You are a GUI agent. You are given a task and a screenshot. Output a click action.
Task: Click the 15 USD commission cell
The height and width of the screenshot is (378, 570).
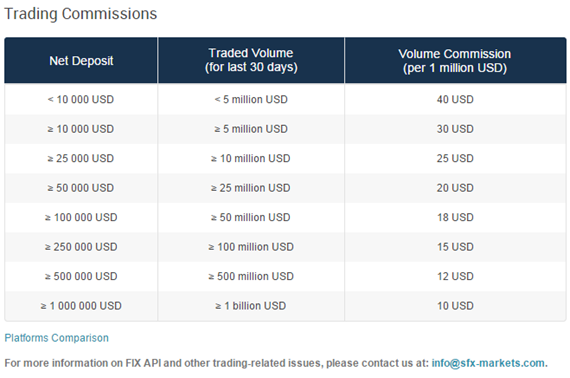pyautogui.click(x=455, y=246)
